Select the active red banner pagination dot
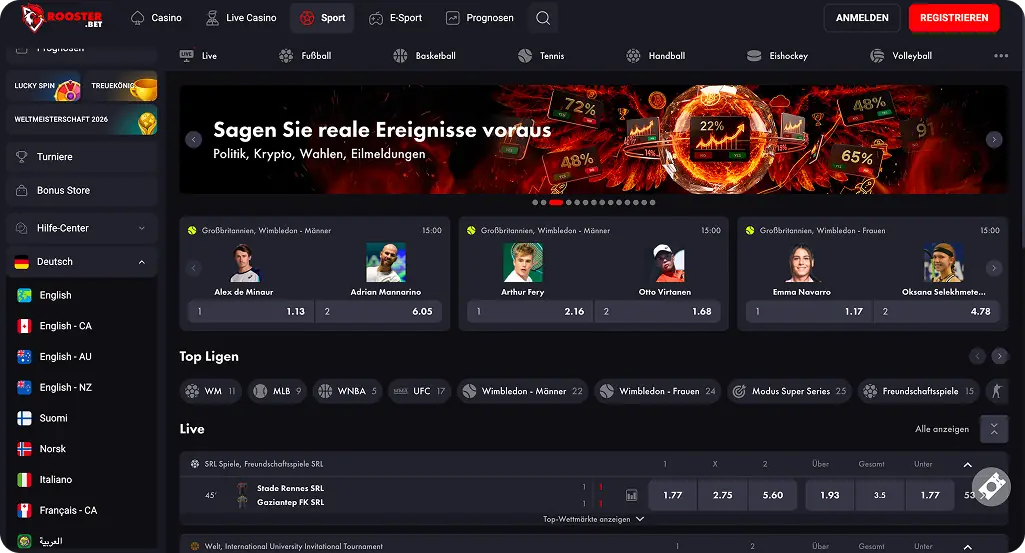The width and height of the screenshot is (1025, 553). [x=556, y=203]
